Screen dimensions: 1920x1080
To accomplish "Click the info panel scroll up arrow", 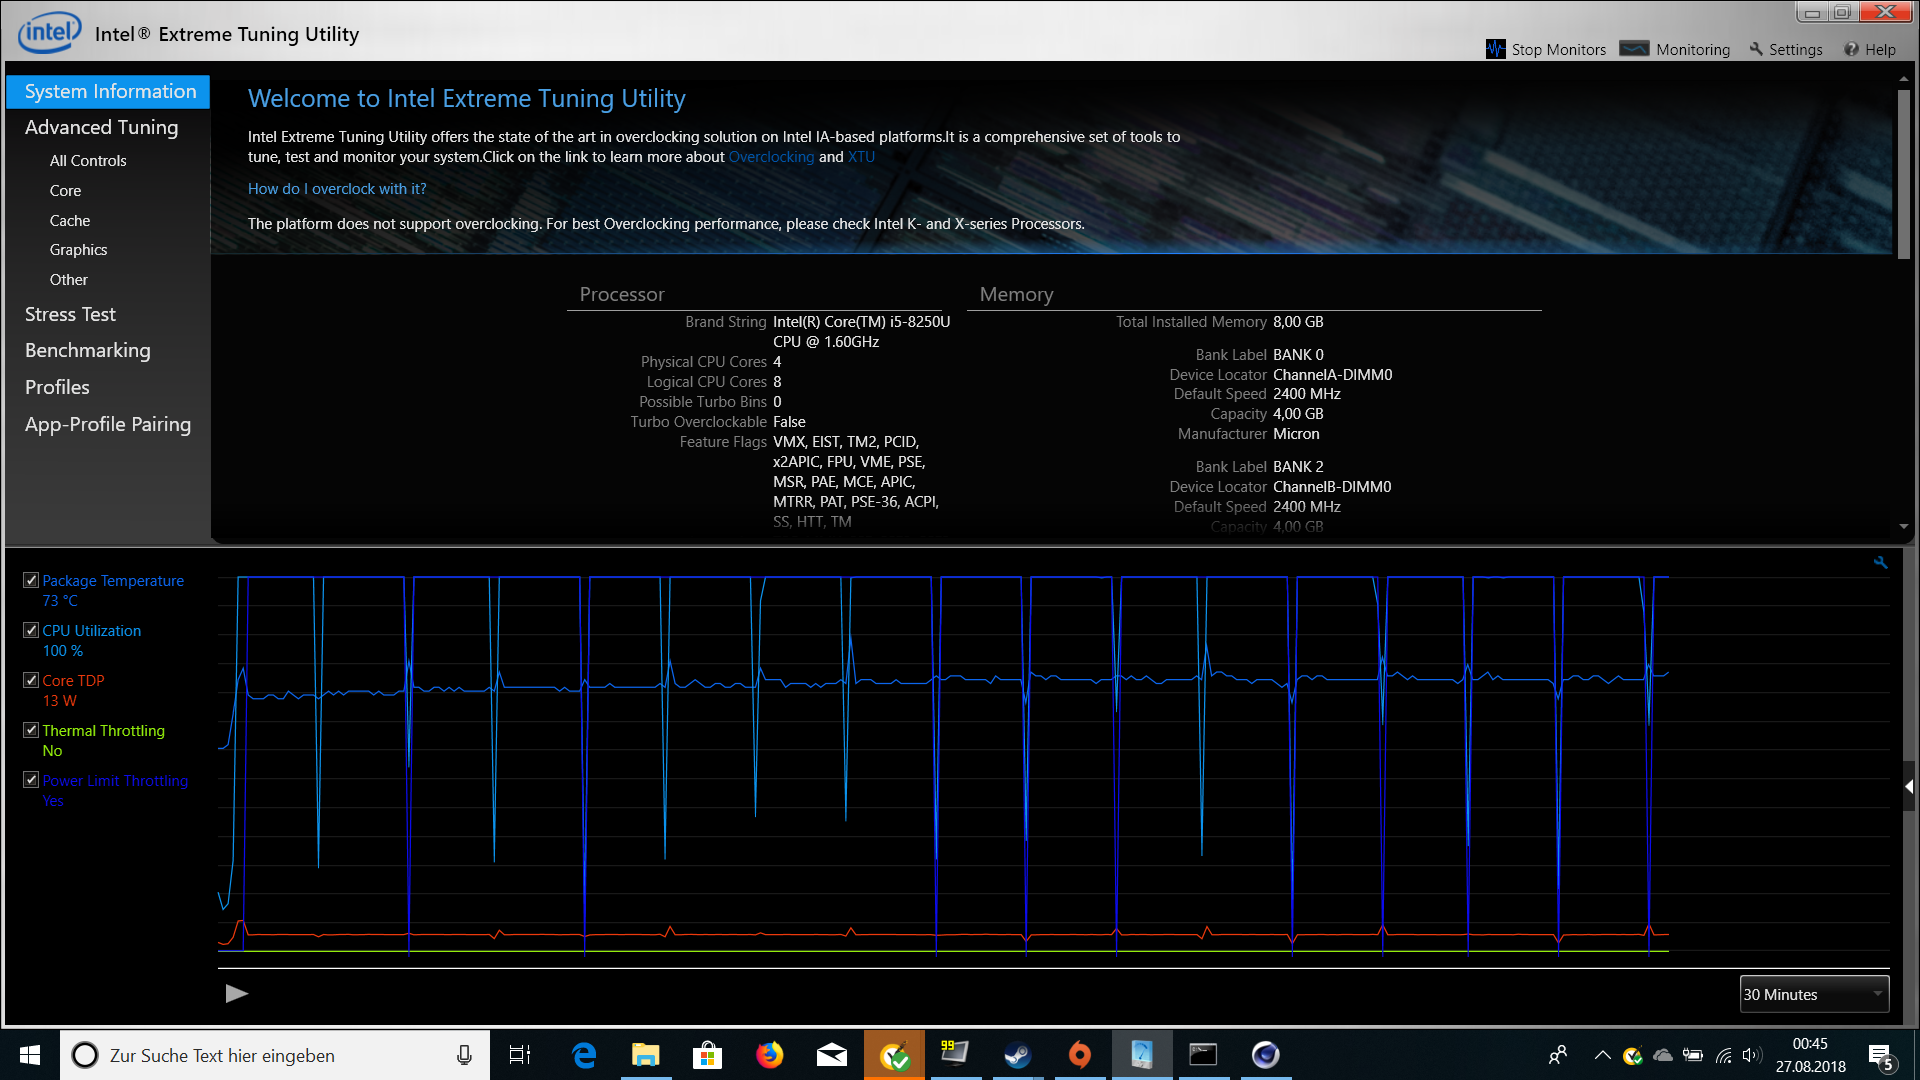I will 1904,79.
